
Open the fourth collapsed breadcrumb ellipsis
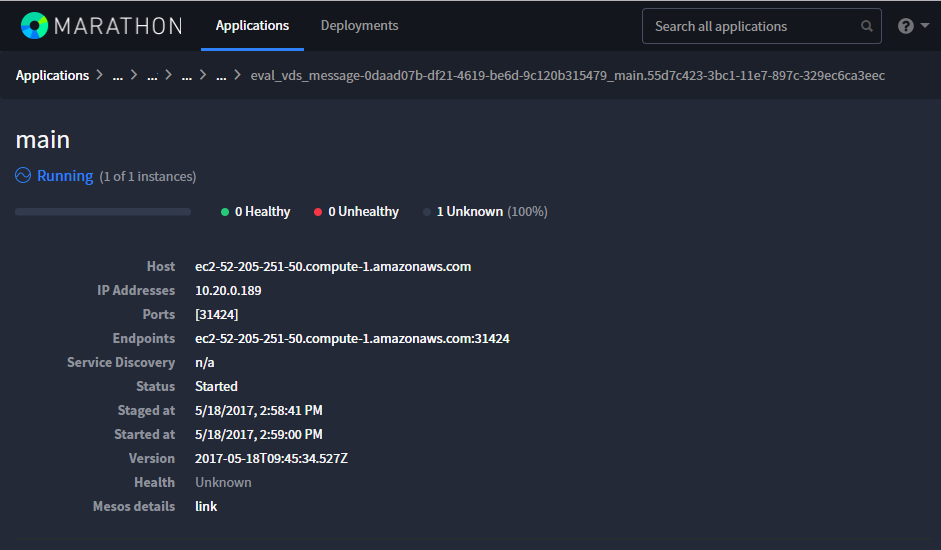click(221, 76)
